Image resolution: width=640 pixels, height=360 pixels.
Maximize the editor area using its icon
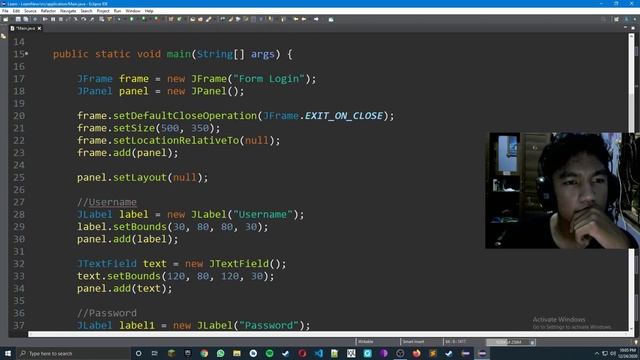coord(633,28)
